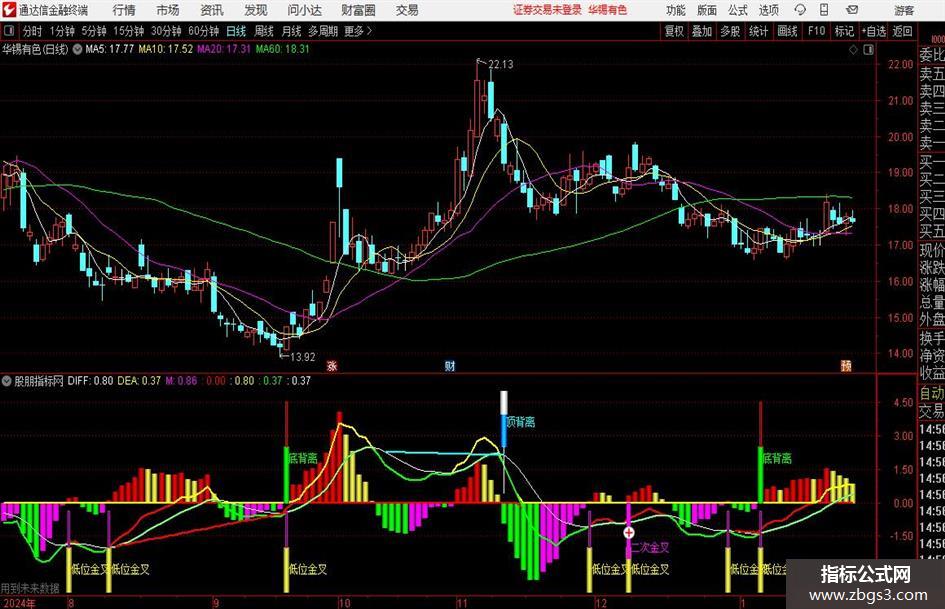
Task: Open the 市场 menu
Action: click(168, 10)
